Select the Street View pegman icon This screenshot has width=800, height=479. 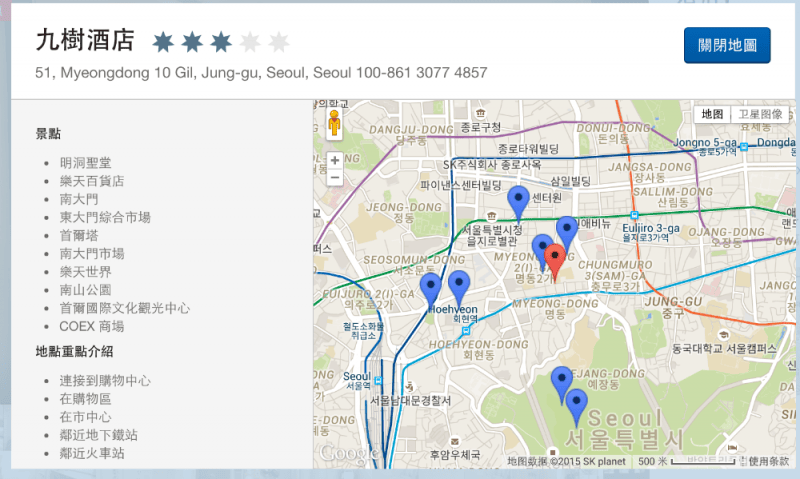[x=334, y=124]
